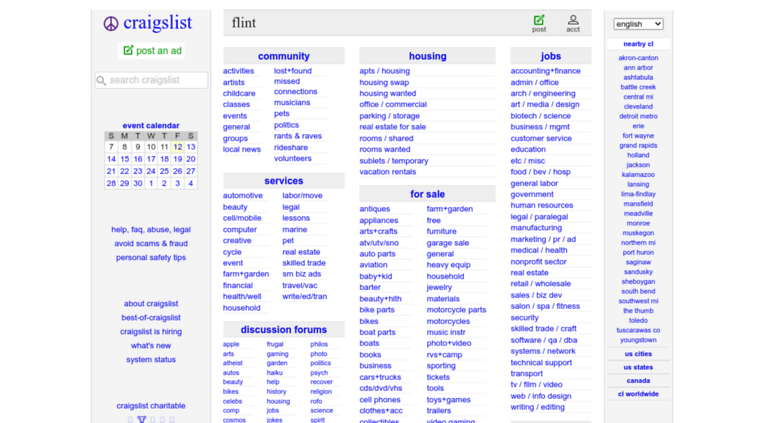This screenshot has height=423, width=777.
Task: Go to saginaw nearby site
Action: [x=638, y=262]
